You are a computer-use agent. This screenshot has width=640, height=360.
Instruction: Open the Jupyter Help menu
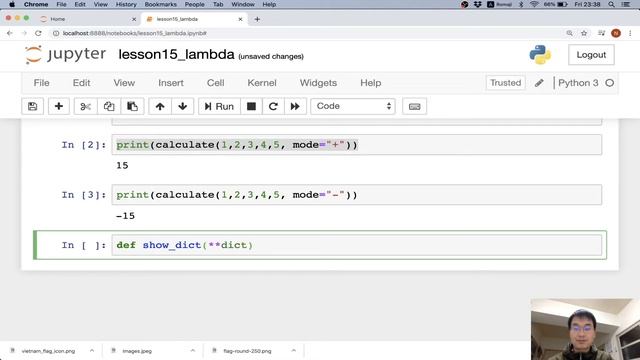coord(371,83)
